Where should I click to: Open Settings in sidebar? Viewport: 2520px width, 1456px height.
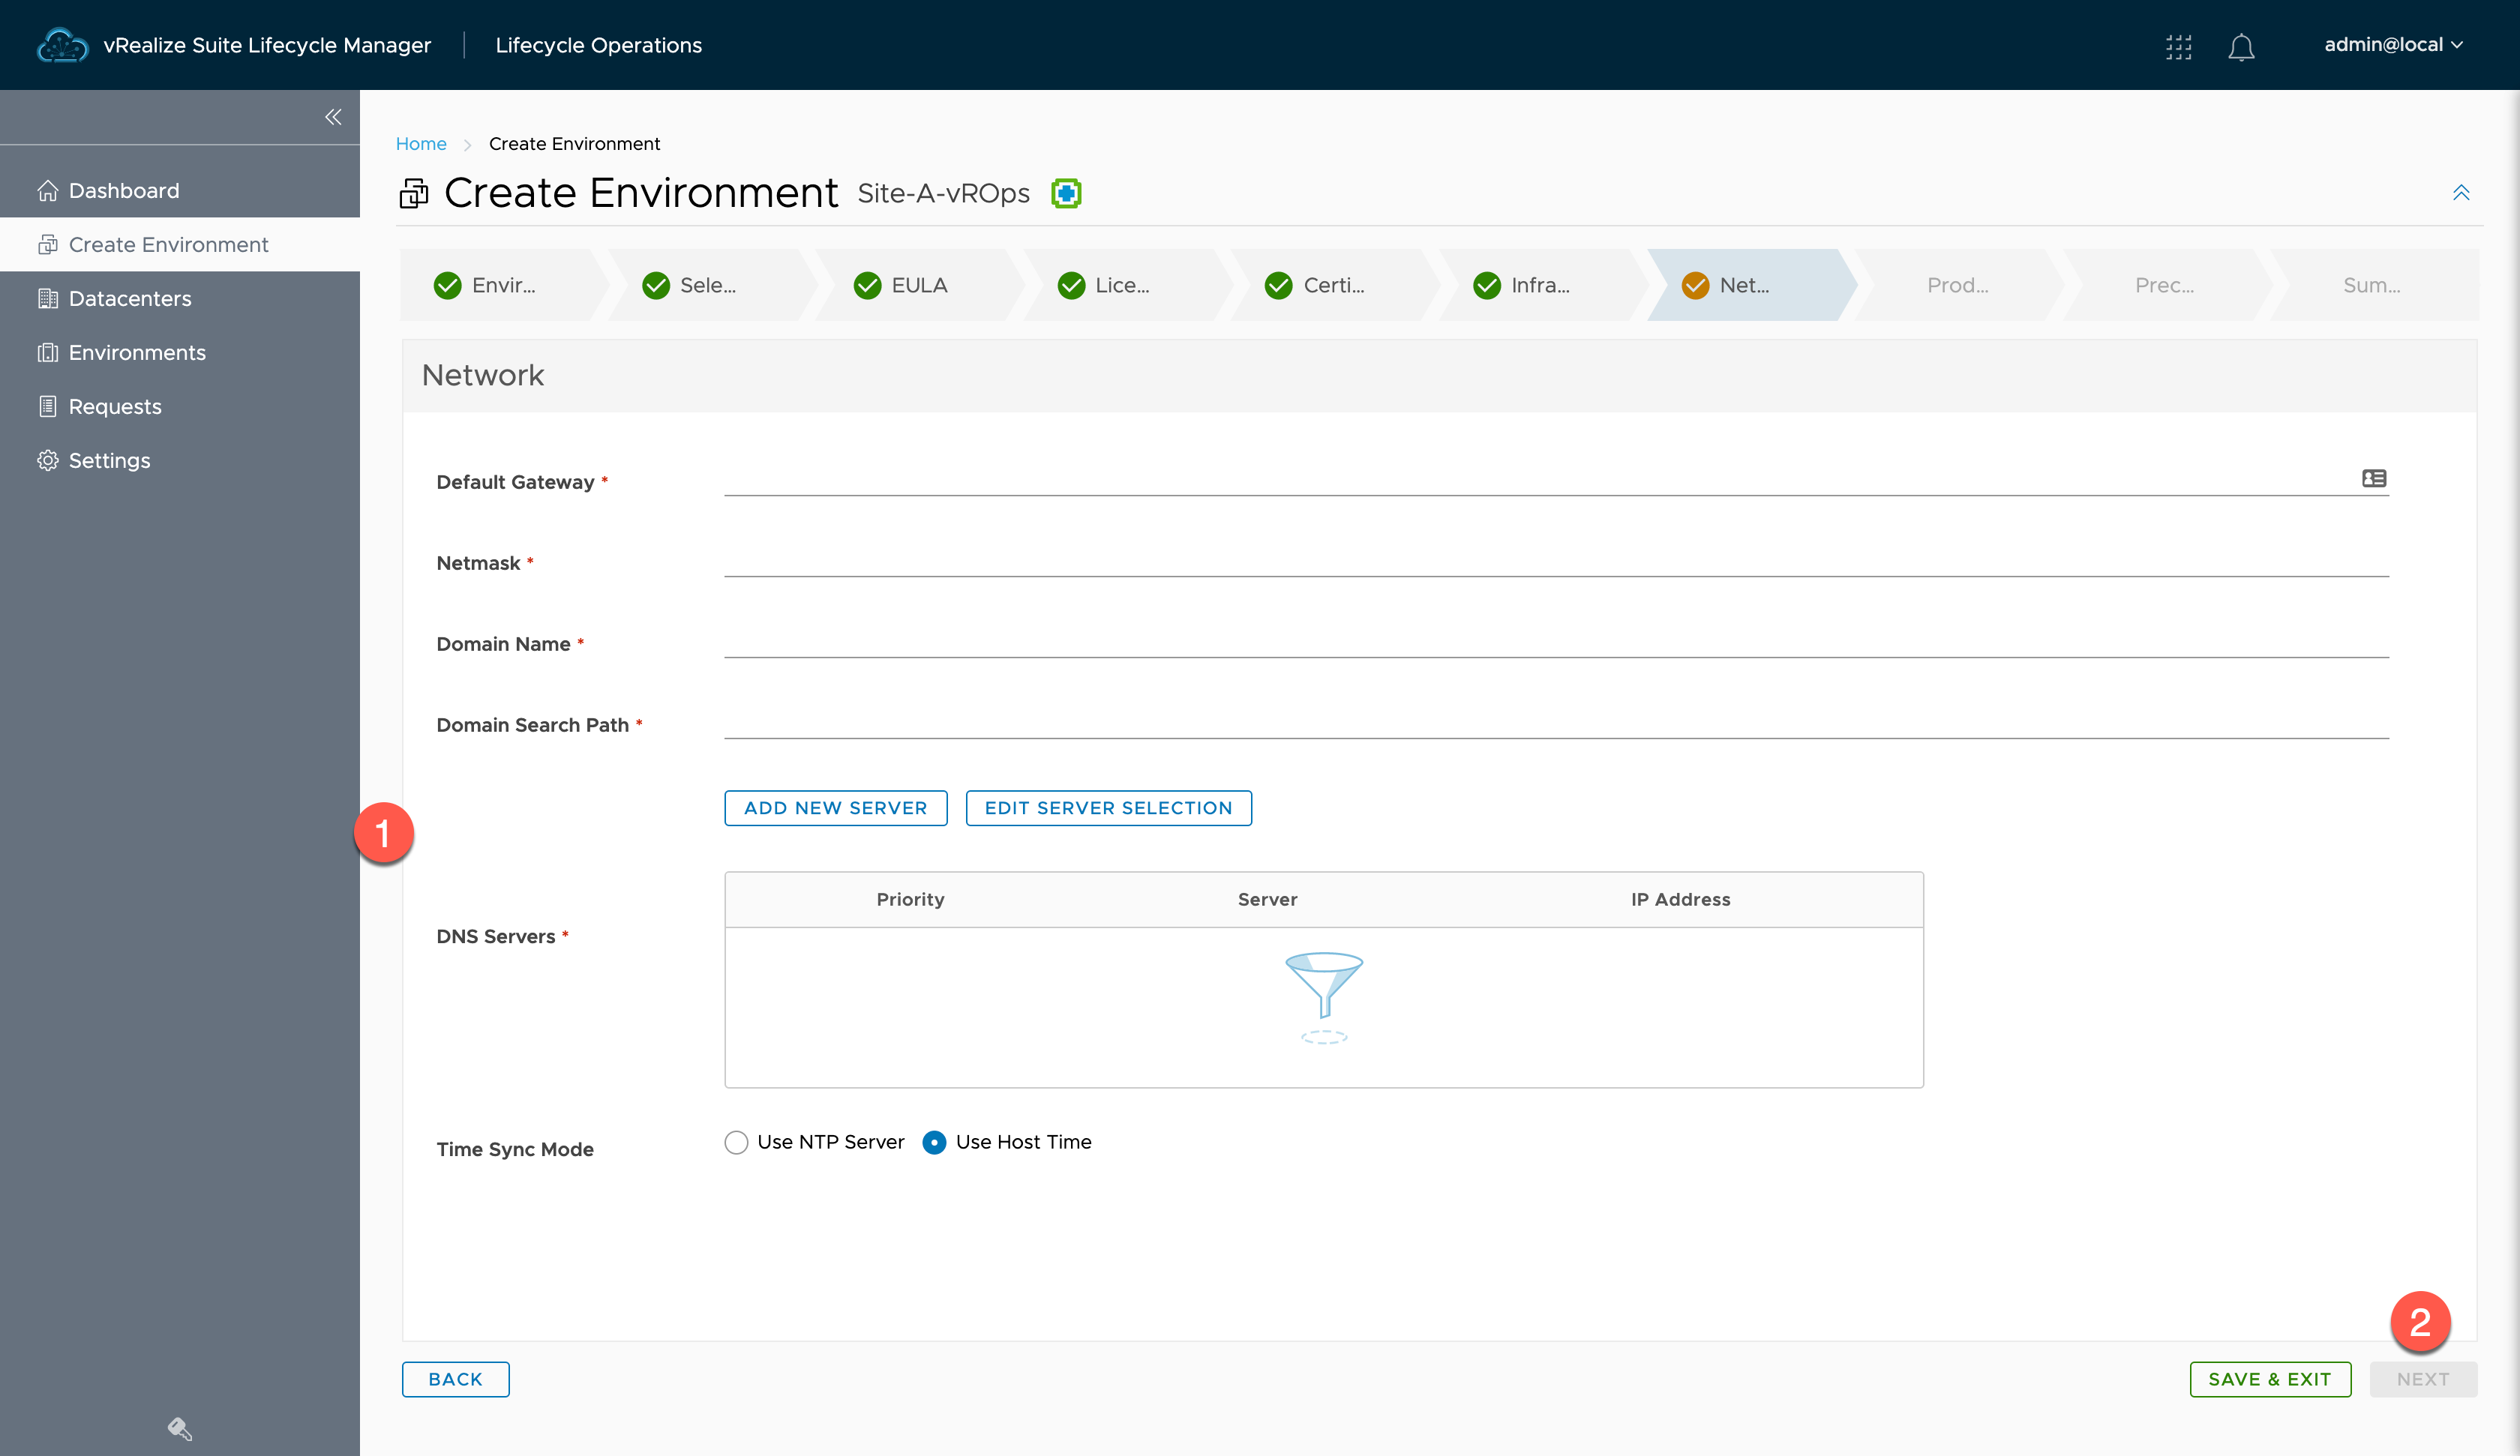click(180, 460)
